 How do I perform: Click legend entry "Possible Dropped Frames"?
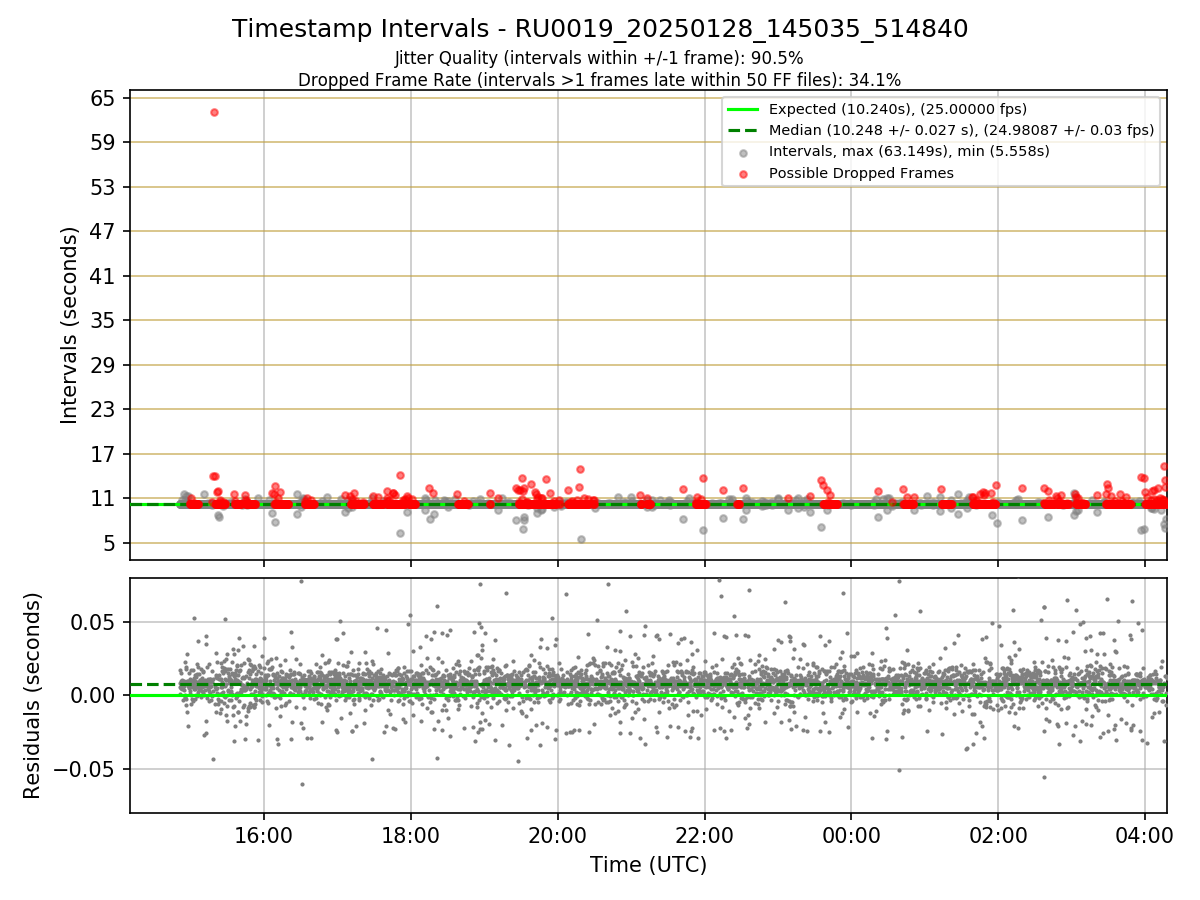[x=861, y=173]
